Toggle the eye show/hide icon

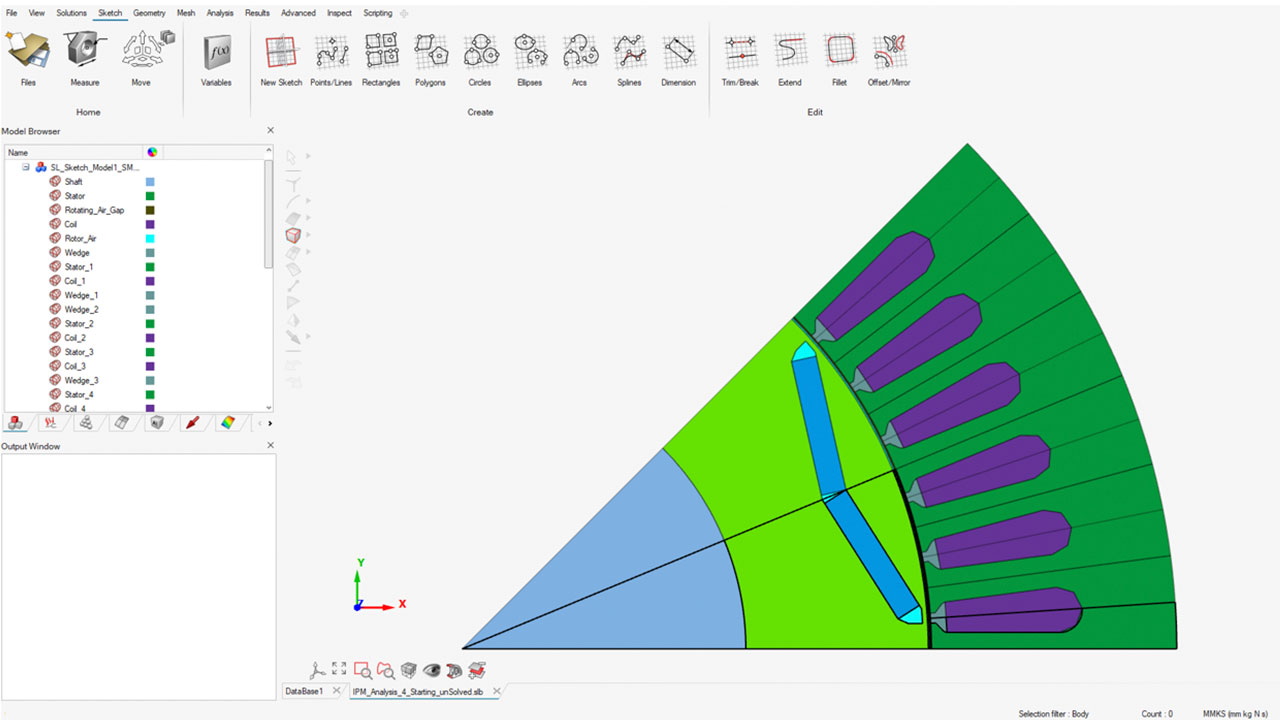click(x=431, y=670)
